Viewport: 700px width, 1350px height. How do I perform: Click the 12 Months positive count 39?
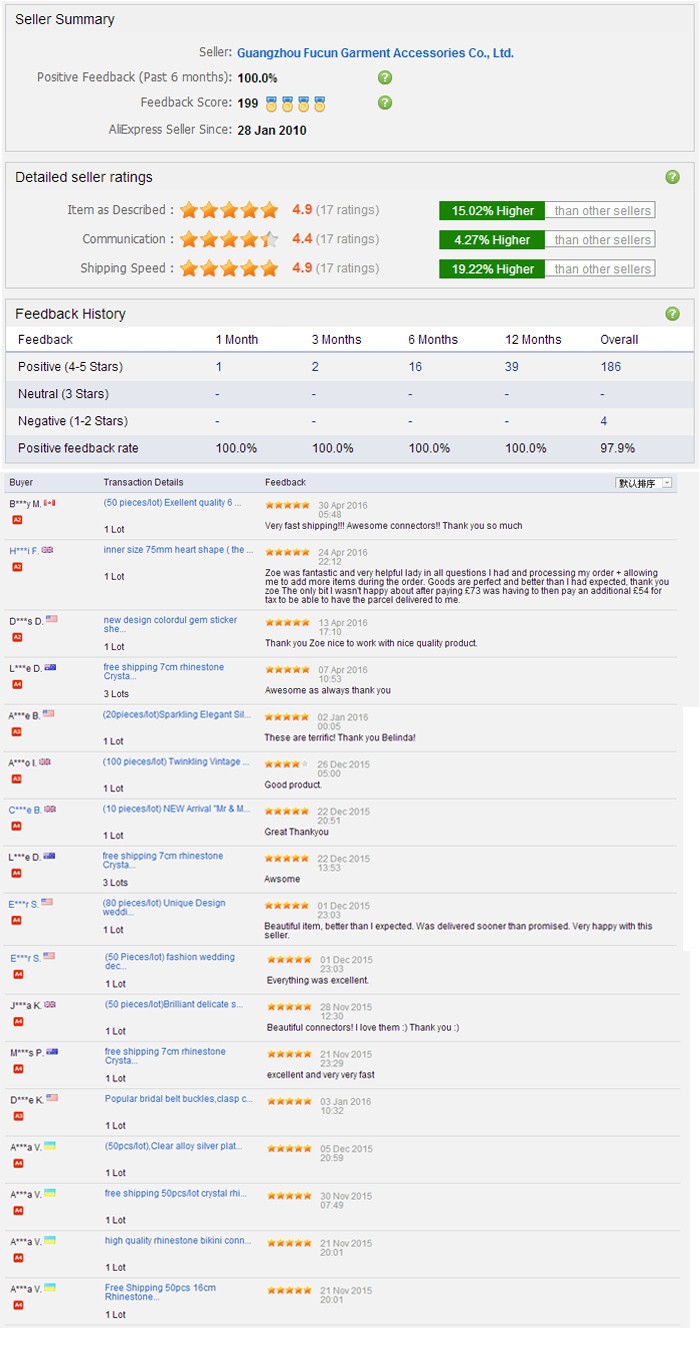click(512, 367)
